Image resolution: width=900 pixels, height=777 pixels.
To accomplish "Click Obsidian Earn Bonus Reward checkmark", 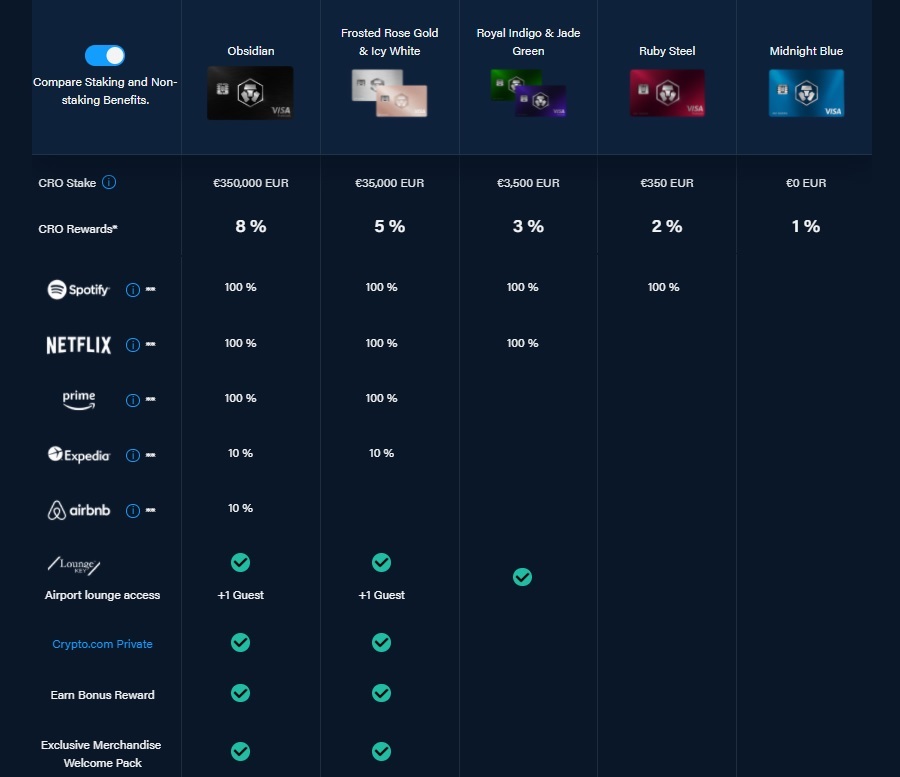I will tap(240, 693).
